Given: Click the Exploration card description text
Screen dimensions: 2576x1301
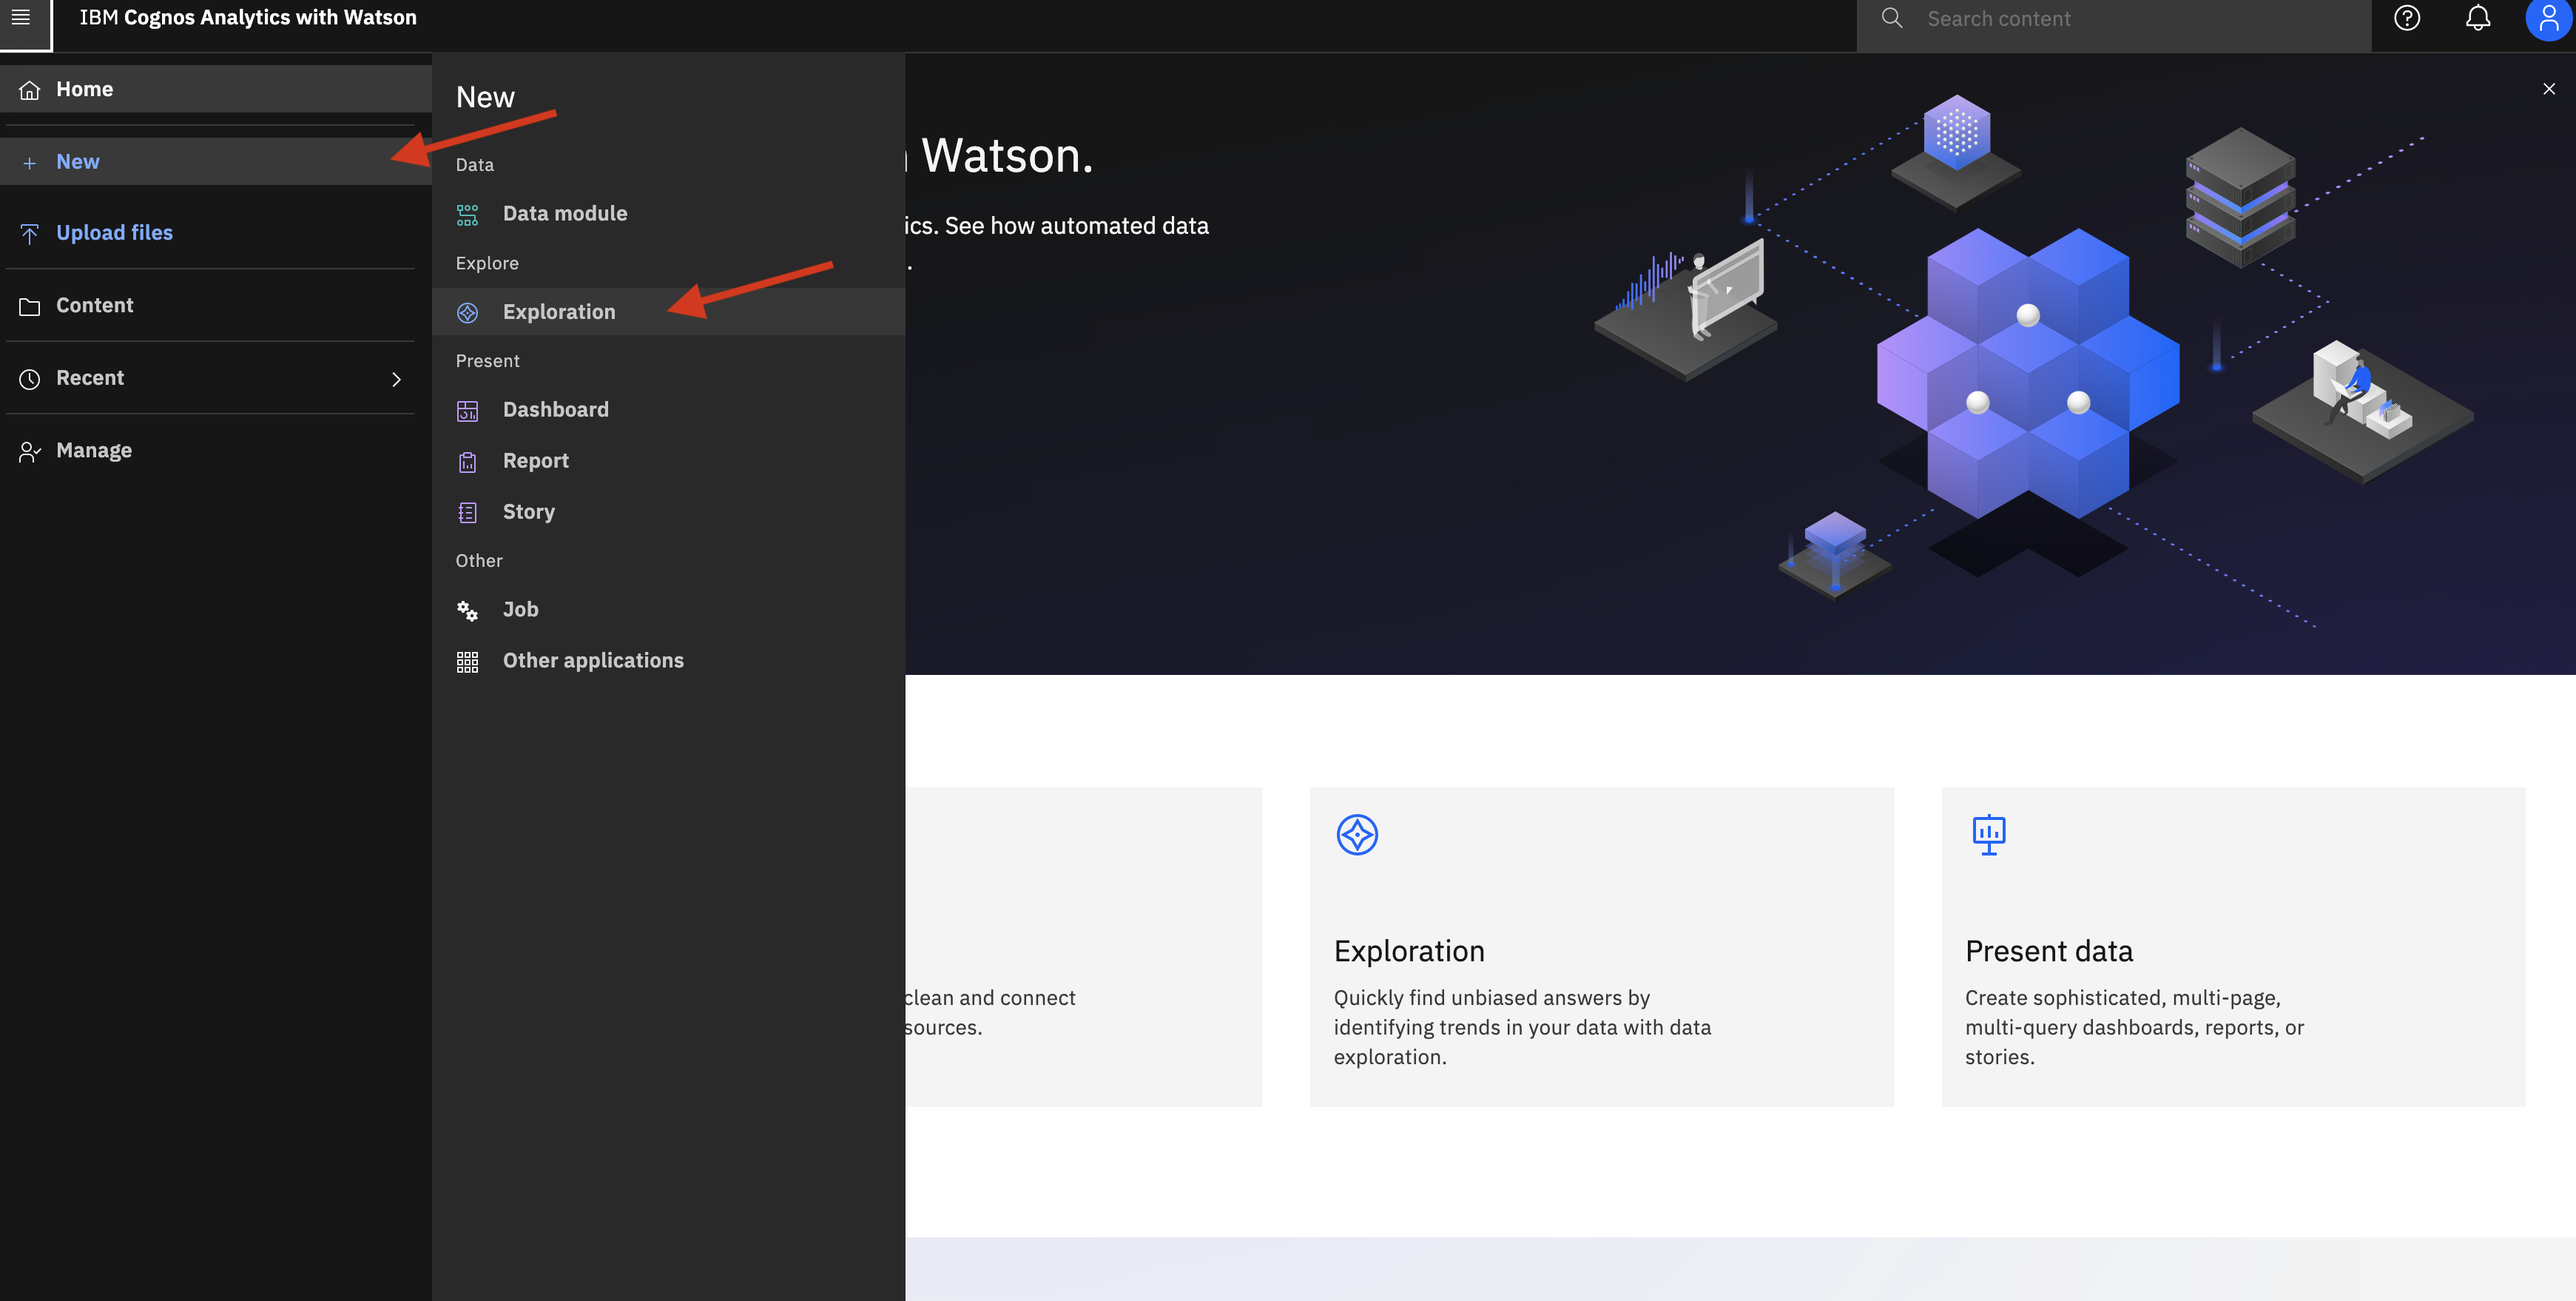Looking at the screenshot, I should click(1522, 1027).
